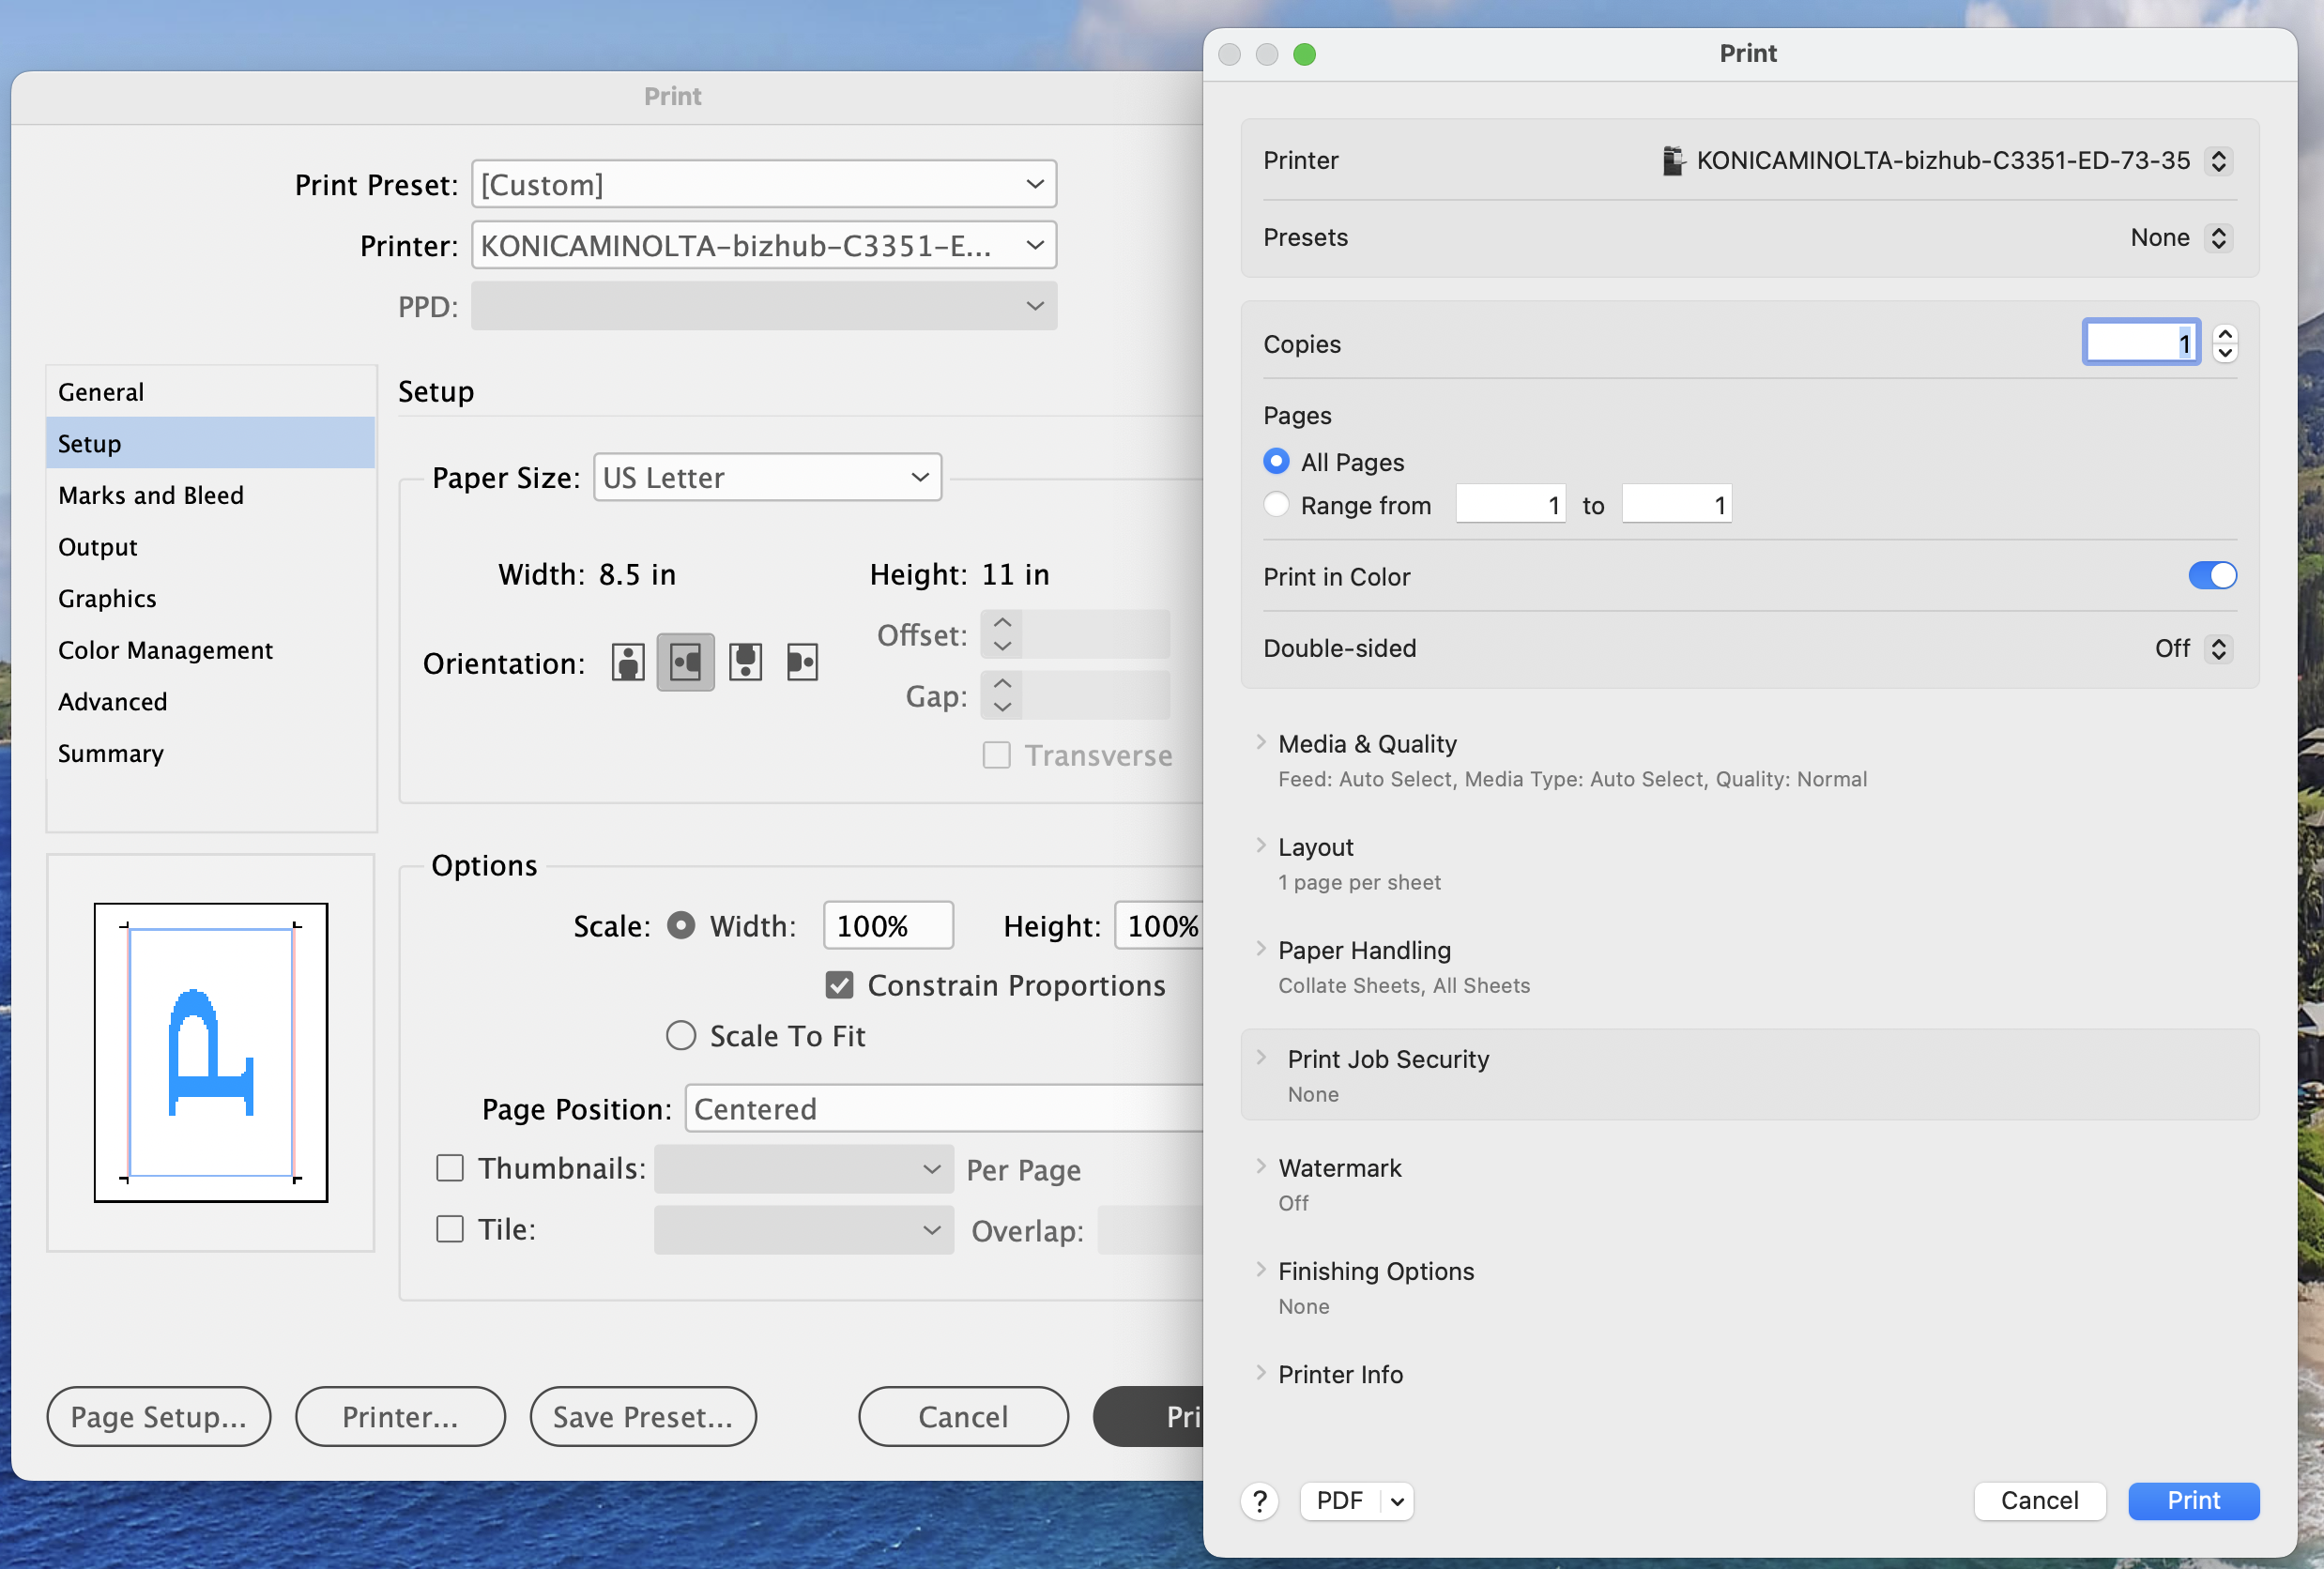Open the Paper Size dropdown
The height and width of the screenshot is (1569, 2324).
click(x=766, y=477)
